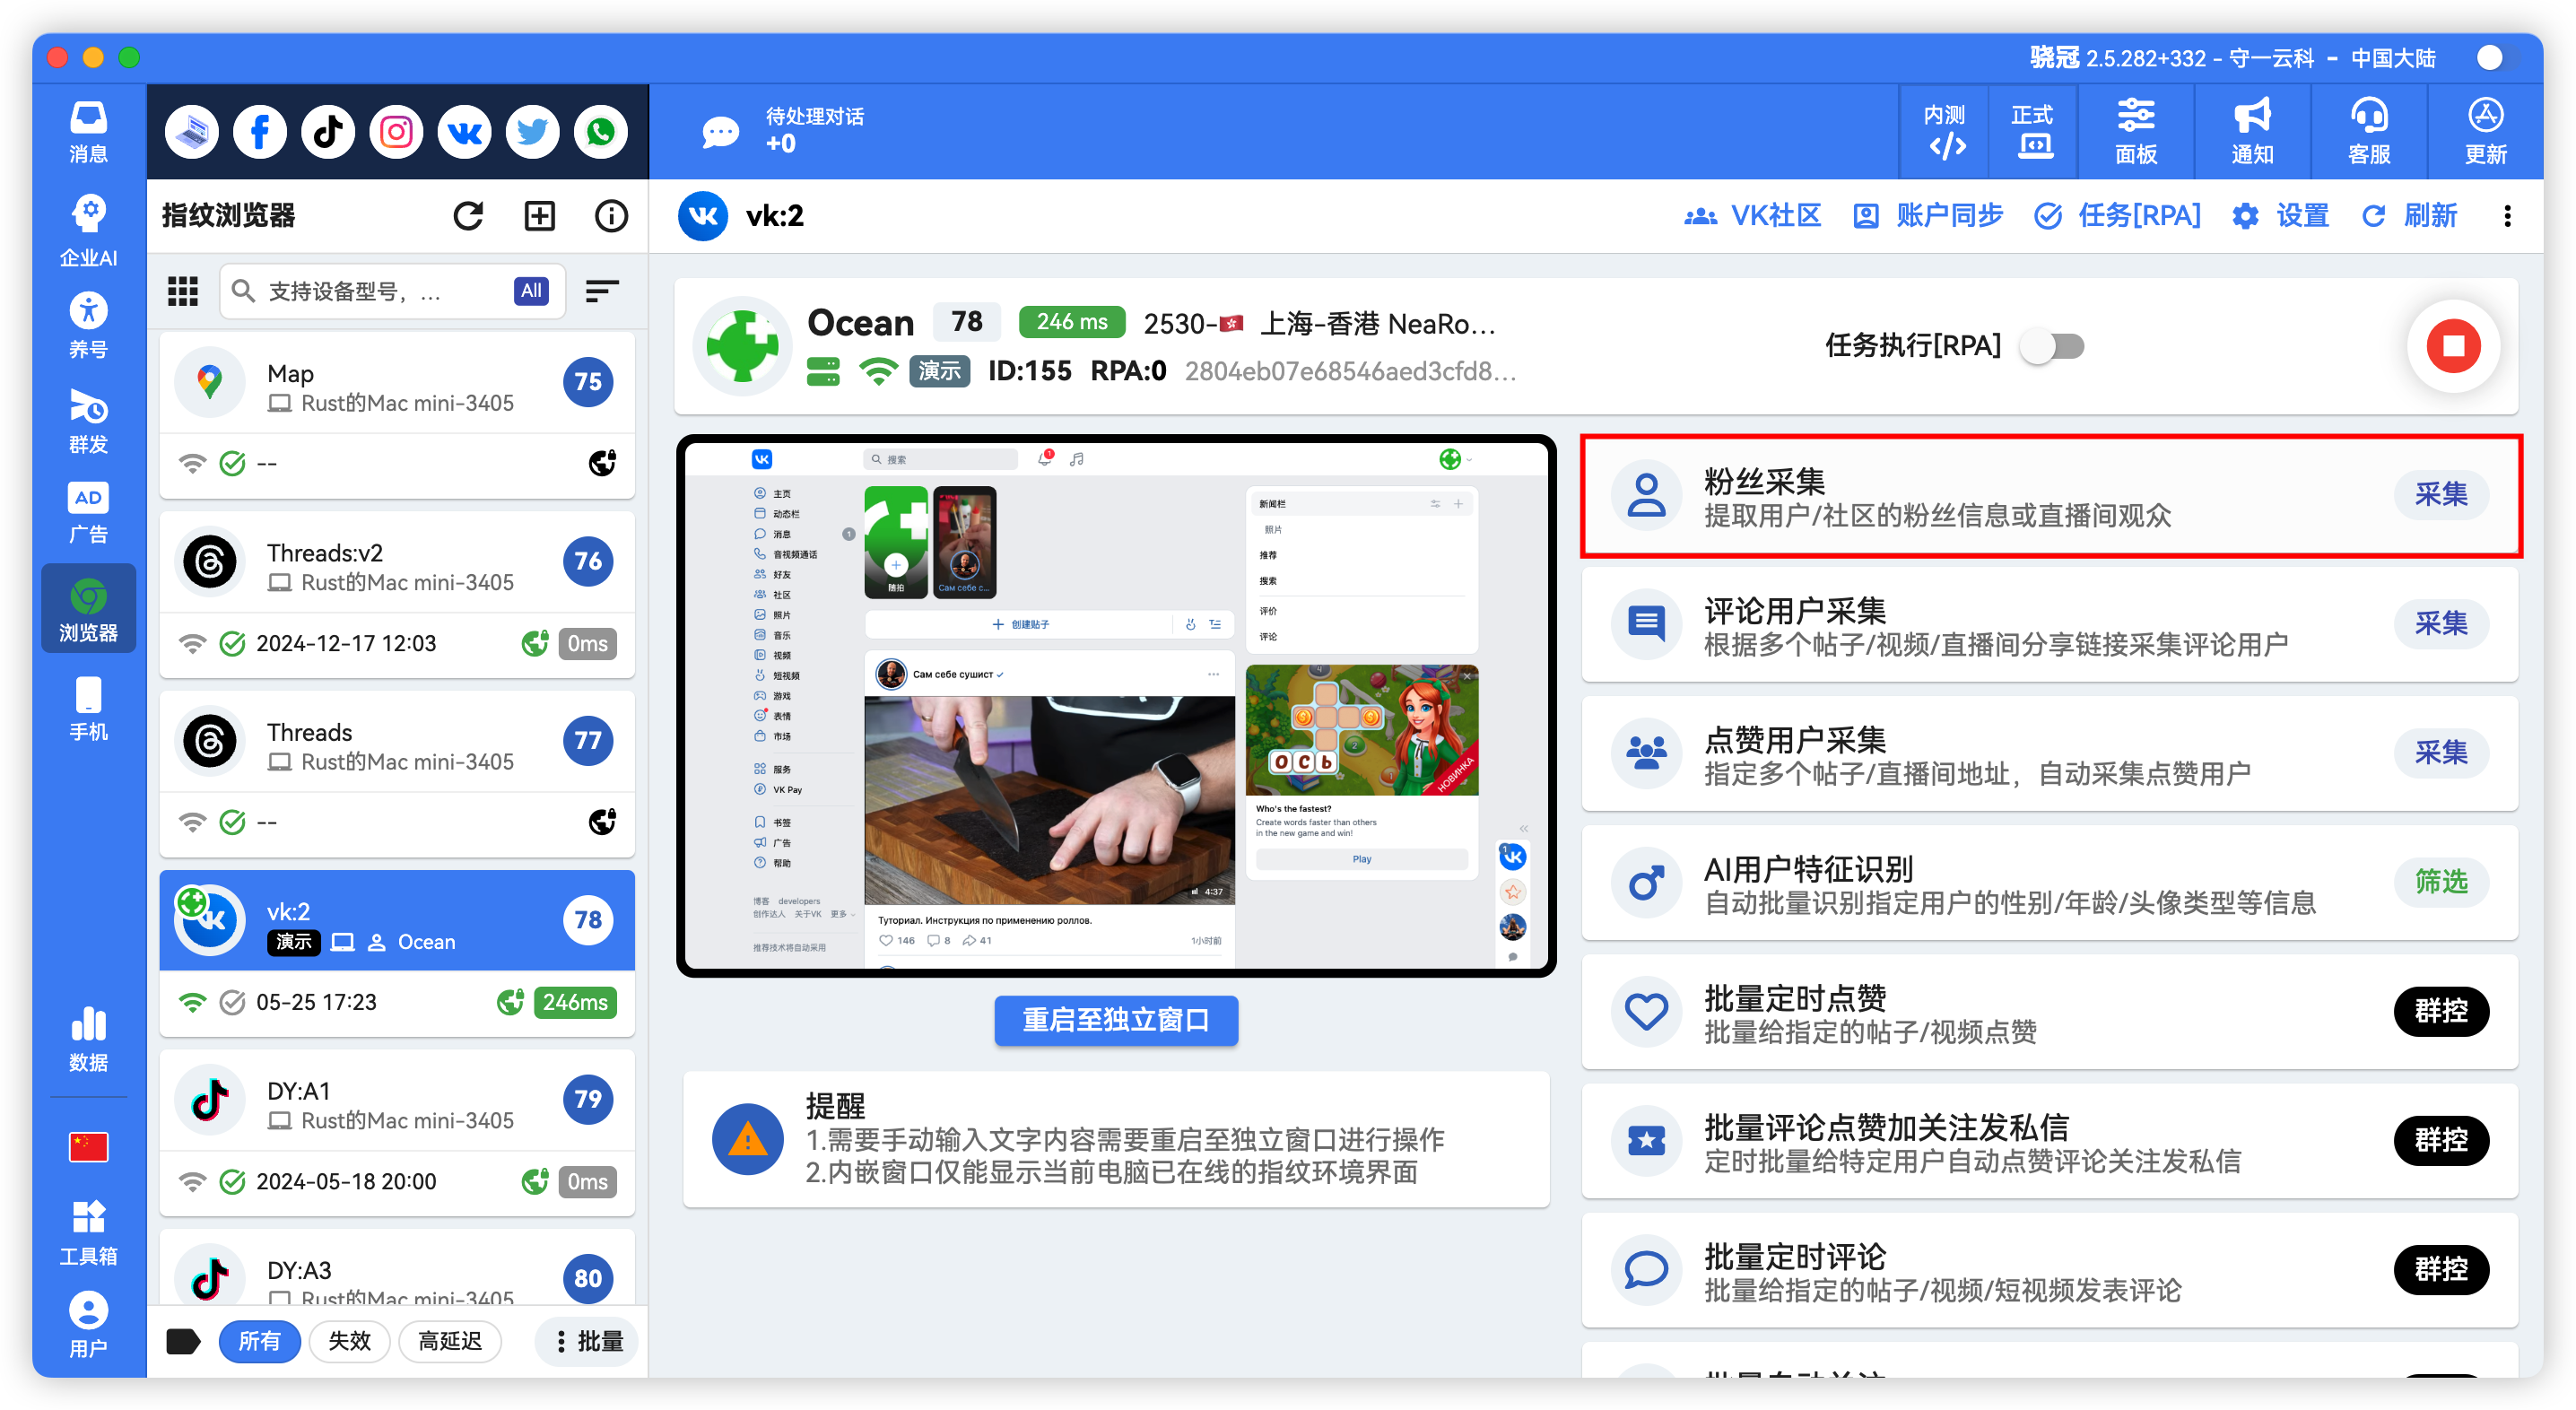Open 通知 notifications
2576x1410 pixels.
click(2251, 131)
